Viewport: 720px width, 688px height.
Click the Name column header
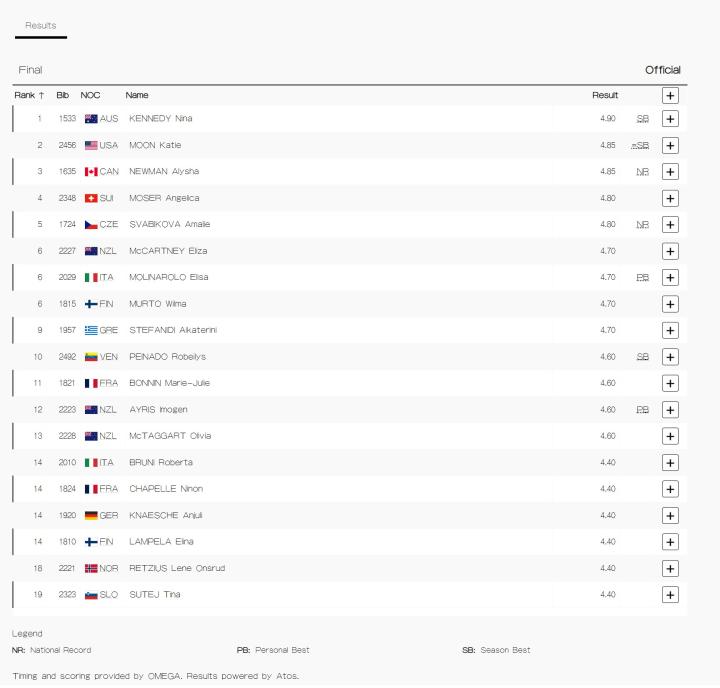137,95
